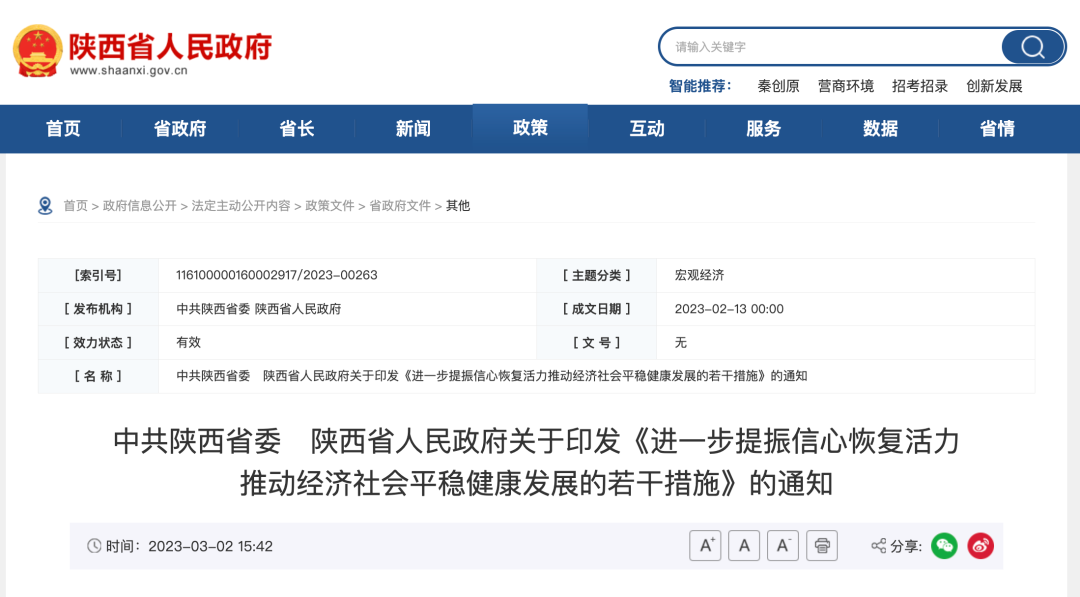
Task: Click the 宏观经济 topic category value
Action: pyautogui.click(x=699, y=275)
